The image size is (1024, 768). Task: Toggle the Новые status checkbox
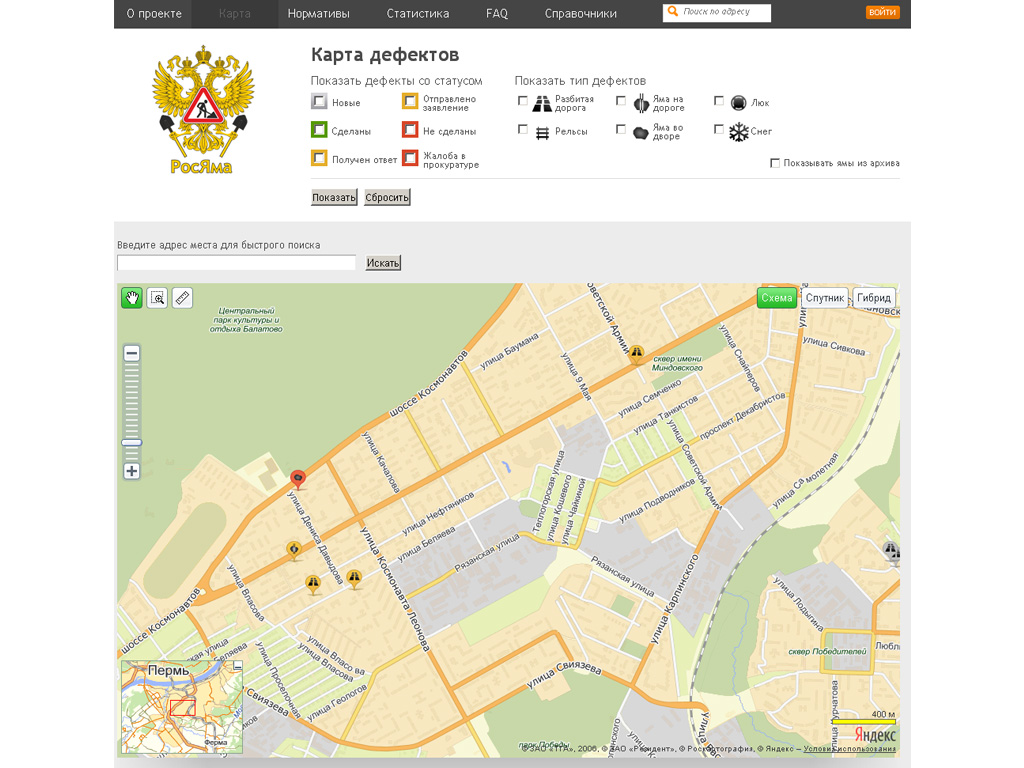pyautogui.click(x=319, y=101)
